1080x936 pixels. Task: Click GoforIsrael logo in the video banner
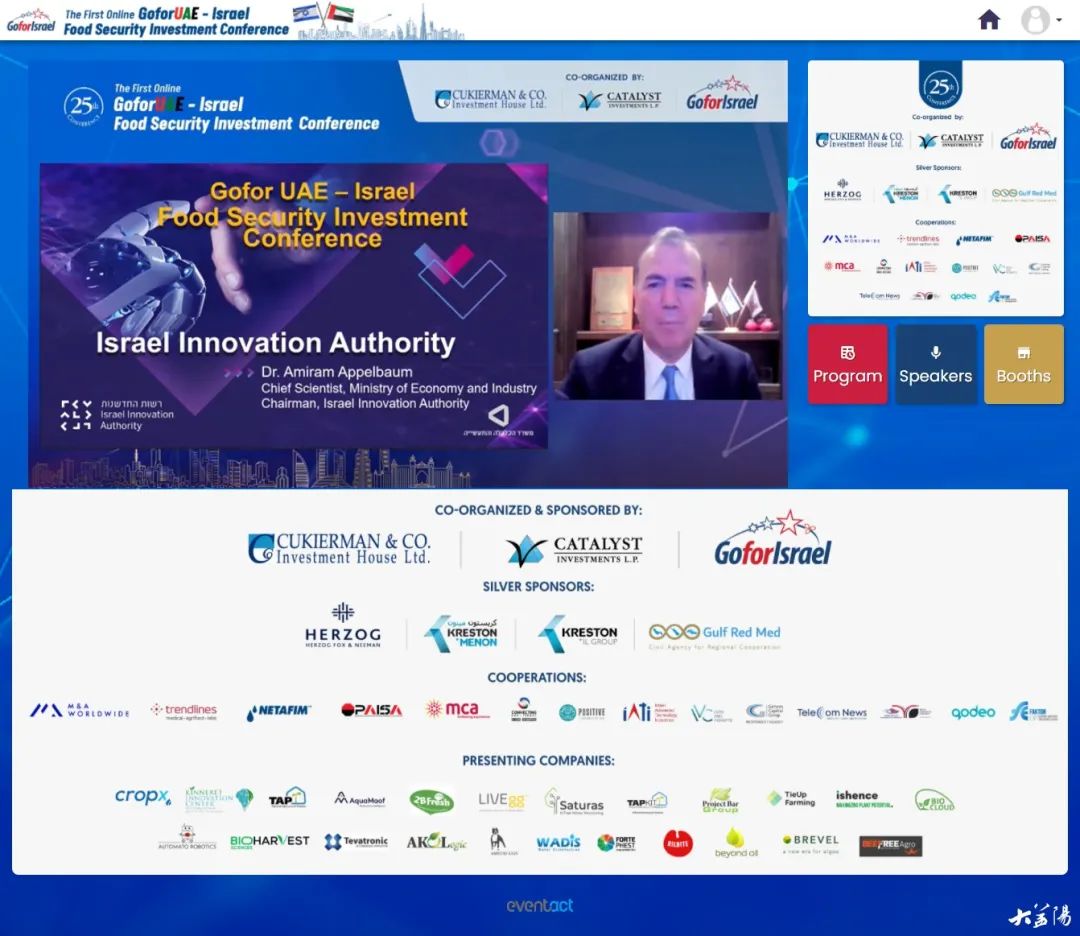click(722, 94)
